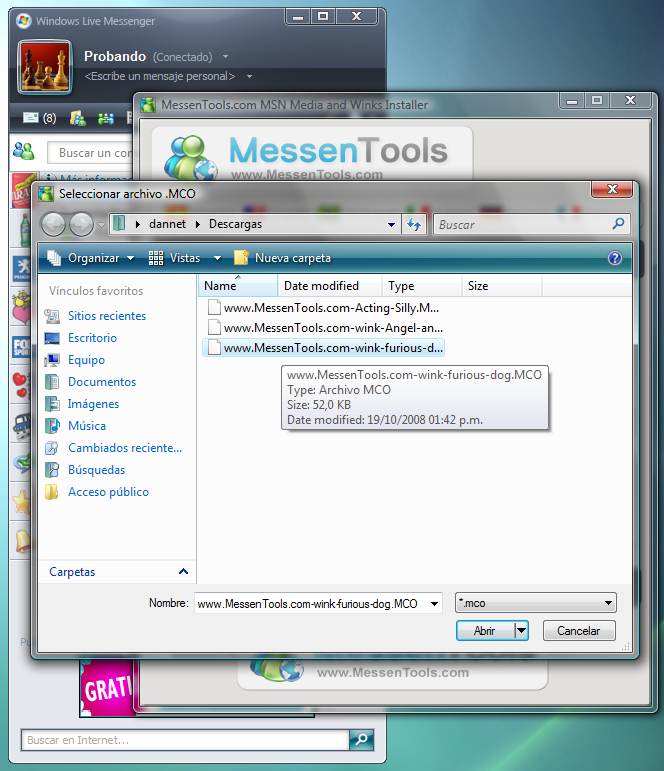Click the Cancelar button
664x771 pixels.
(x=579, y=631)
